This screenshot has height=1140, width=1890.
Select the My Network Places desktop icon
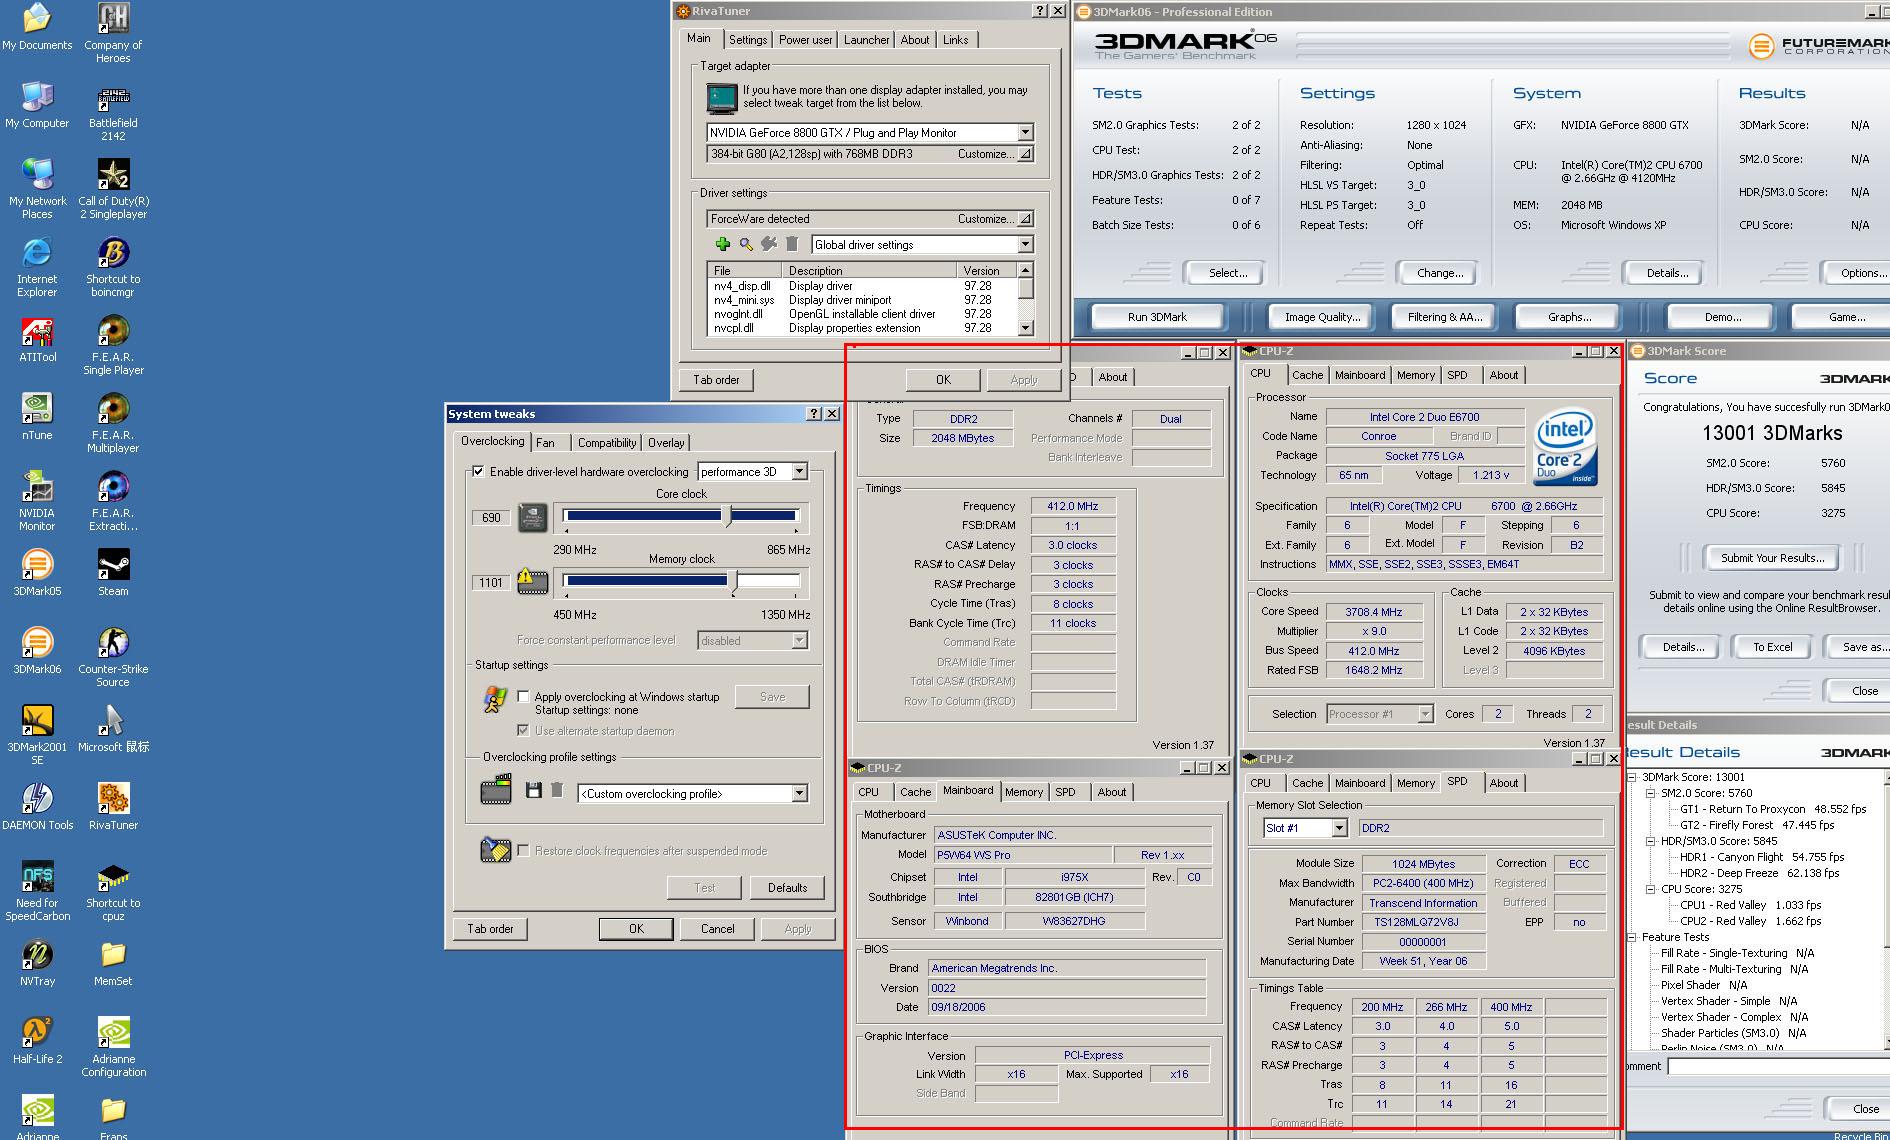(x=37, y=189)
